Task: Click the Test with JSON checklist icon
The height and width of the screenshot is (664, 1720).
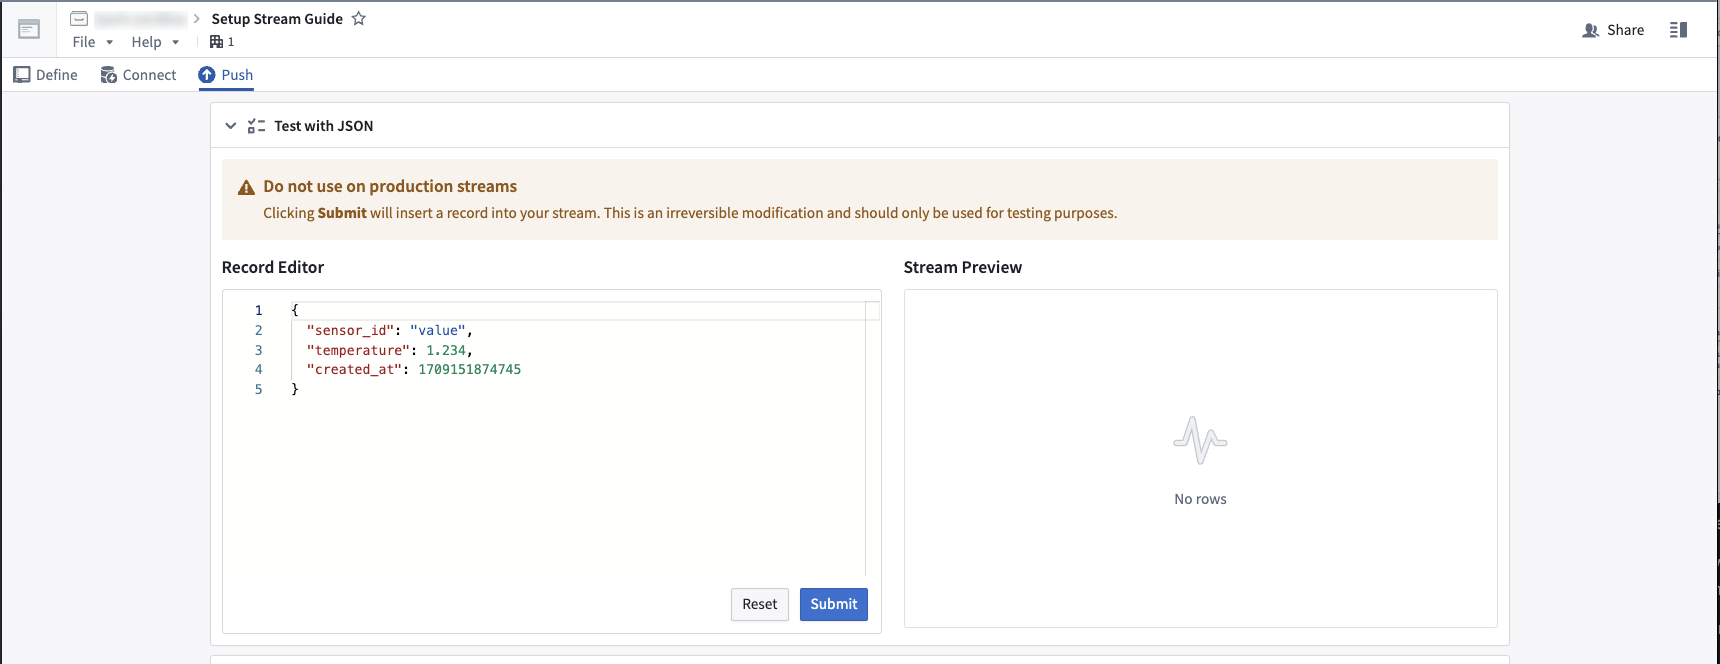Action: coord(257,126)
